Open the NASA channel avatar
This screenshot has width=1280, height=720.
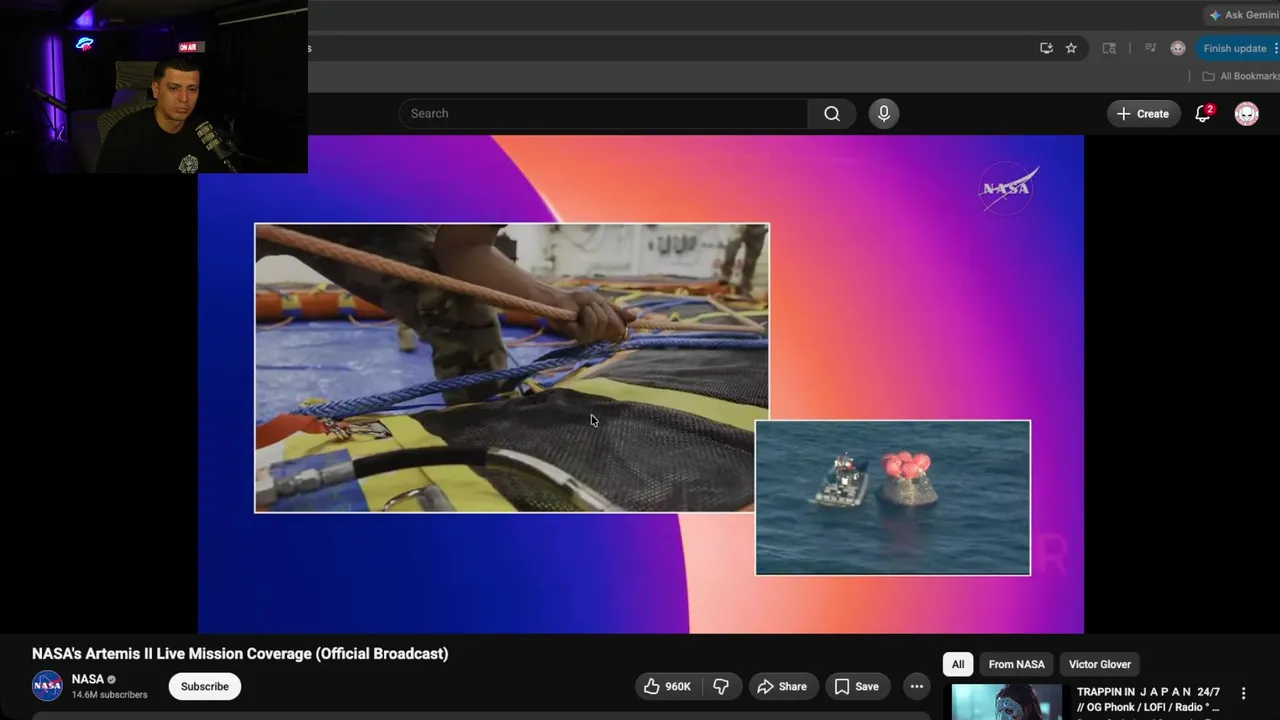point(47,686)
